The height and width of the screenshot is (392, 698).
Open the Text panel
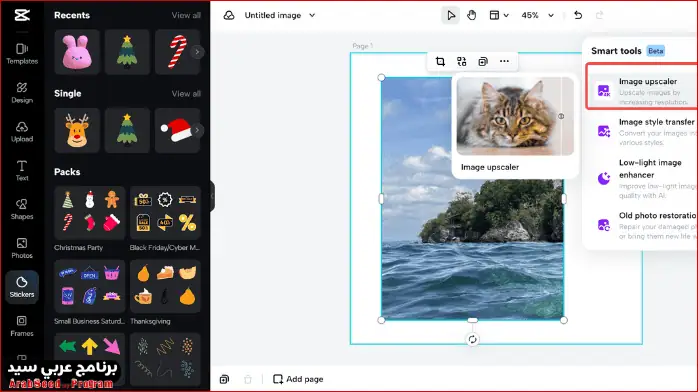pos(22,170)
